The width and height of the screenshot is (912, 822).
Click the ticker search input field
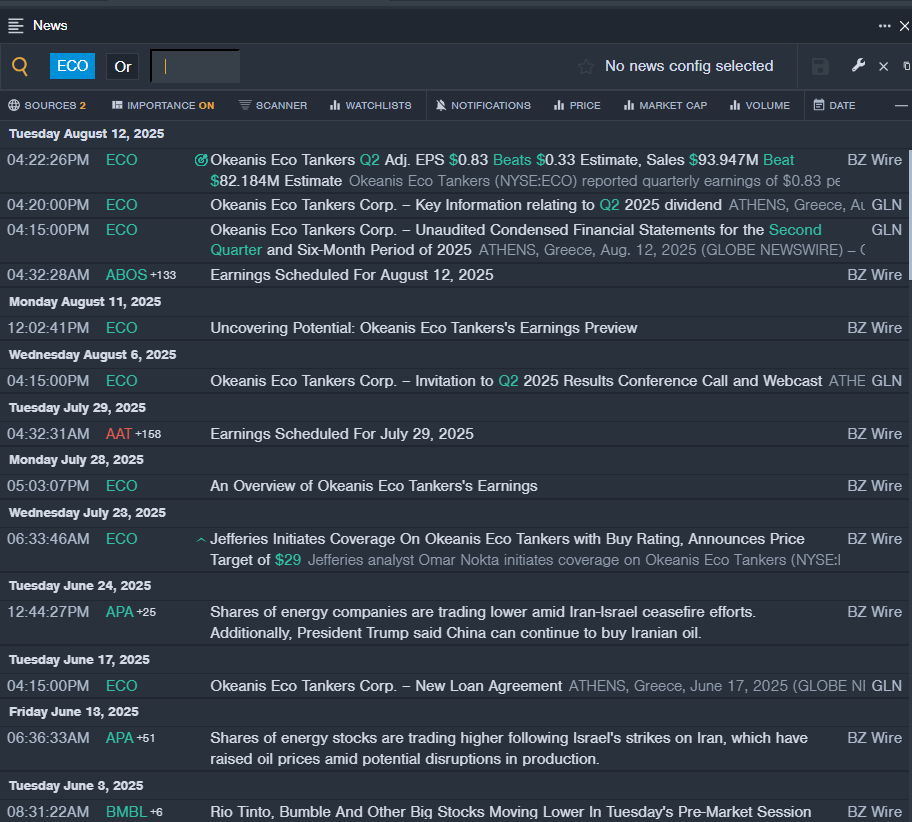(x=195, y=67)
